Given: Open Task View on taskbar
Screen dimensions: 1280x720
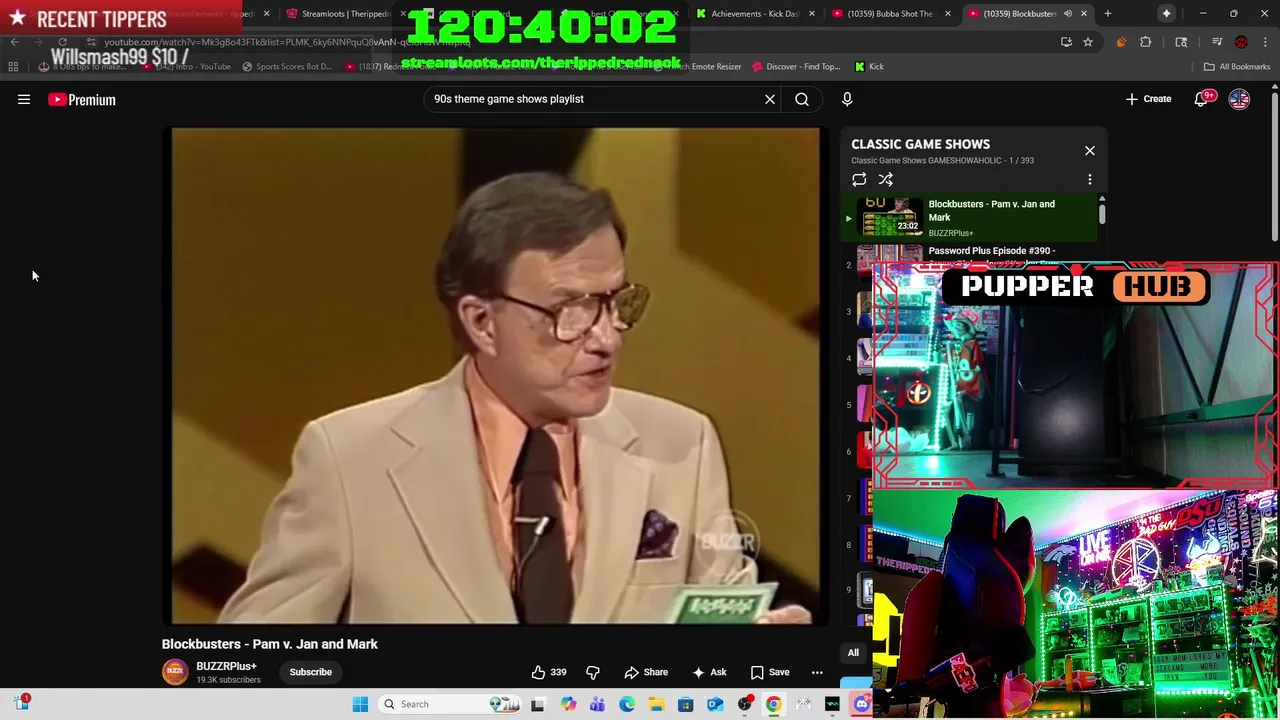Looking at the screenshot, I should pyautogui.click(x=538, y=704).
